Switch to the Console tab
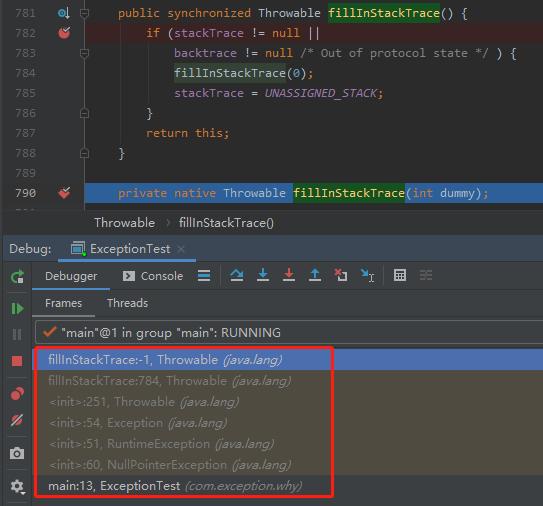 [153, 276]
